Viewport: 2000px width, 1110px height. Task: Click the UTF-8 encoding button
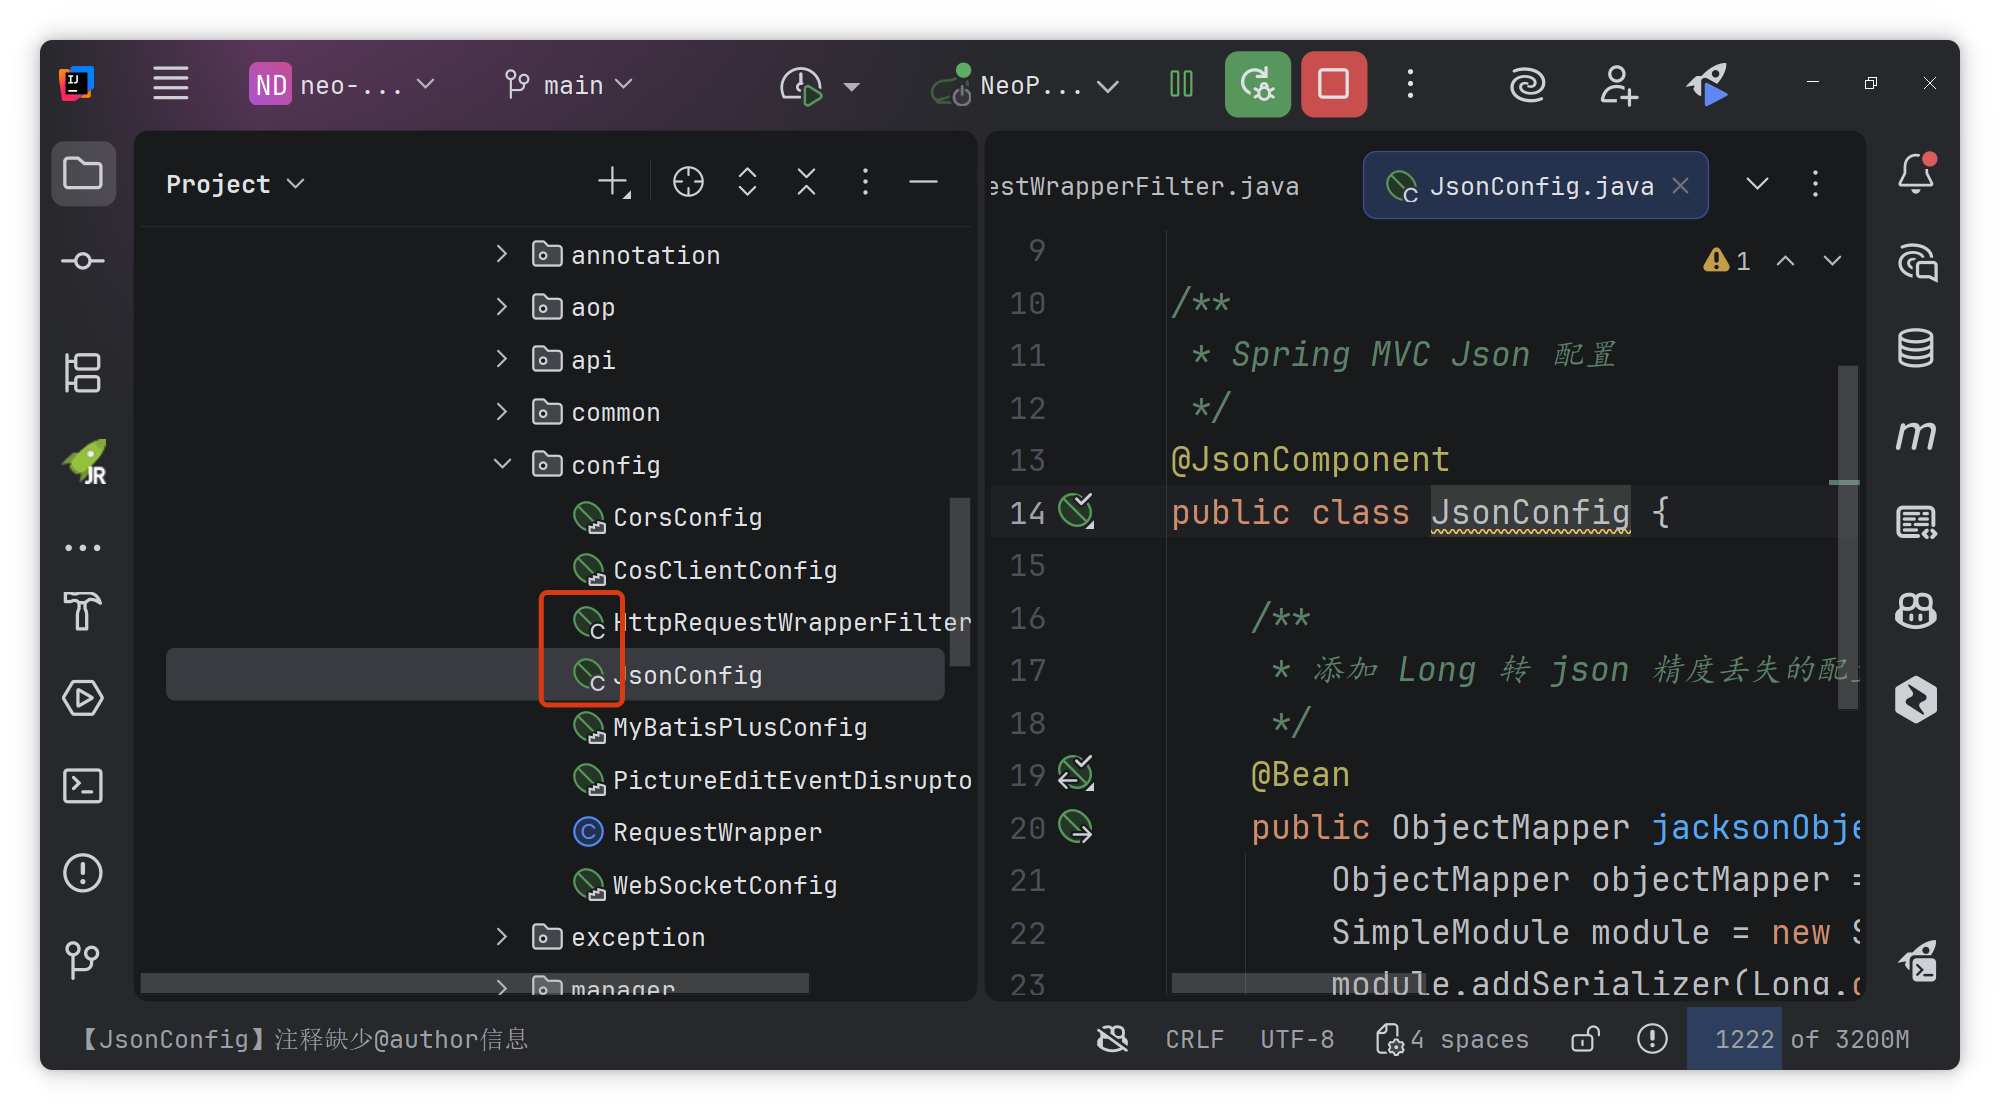point(1297,1040)
